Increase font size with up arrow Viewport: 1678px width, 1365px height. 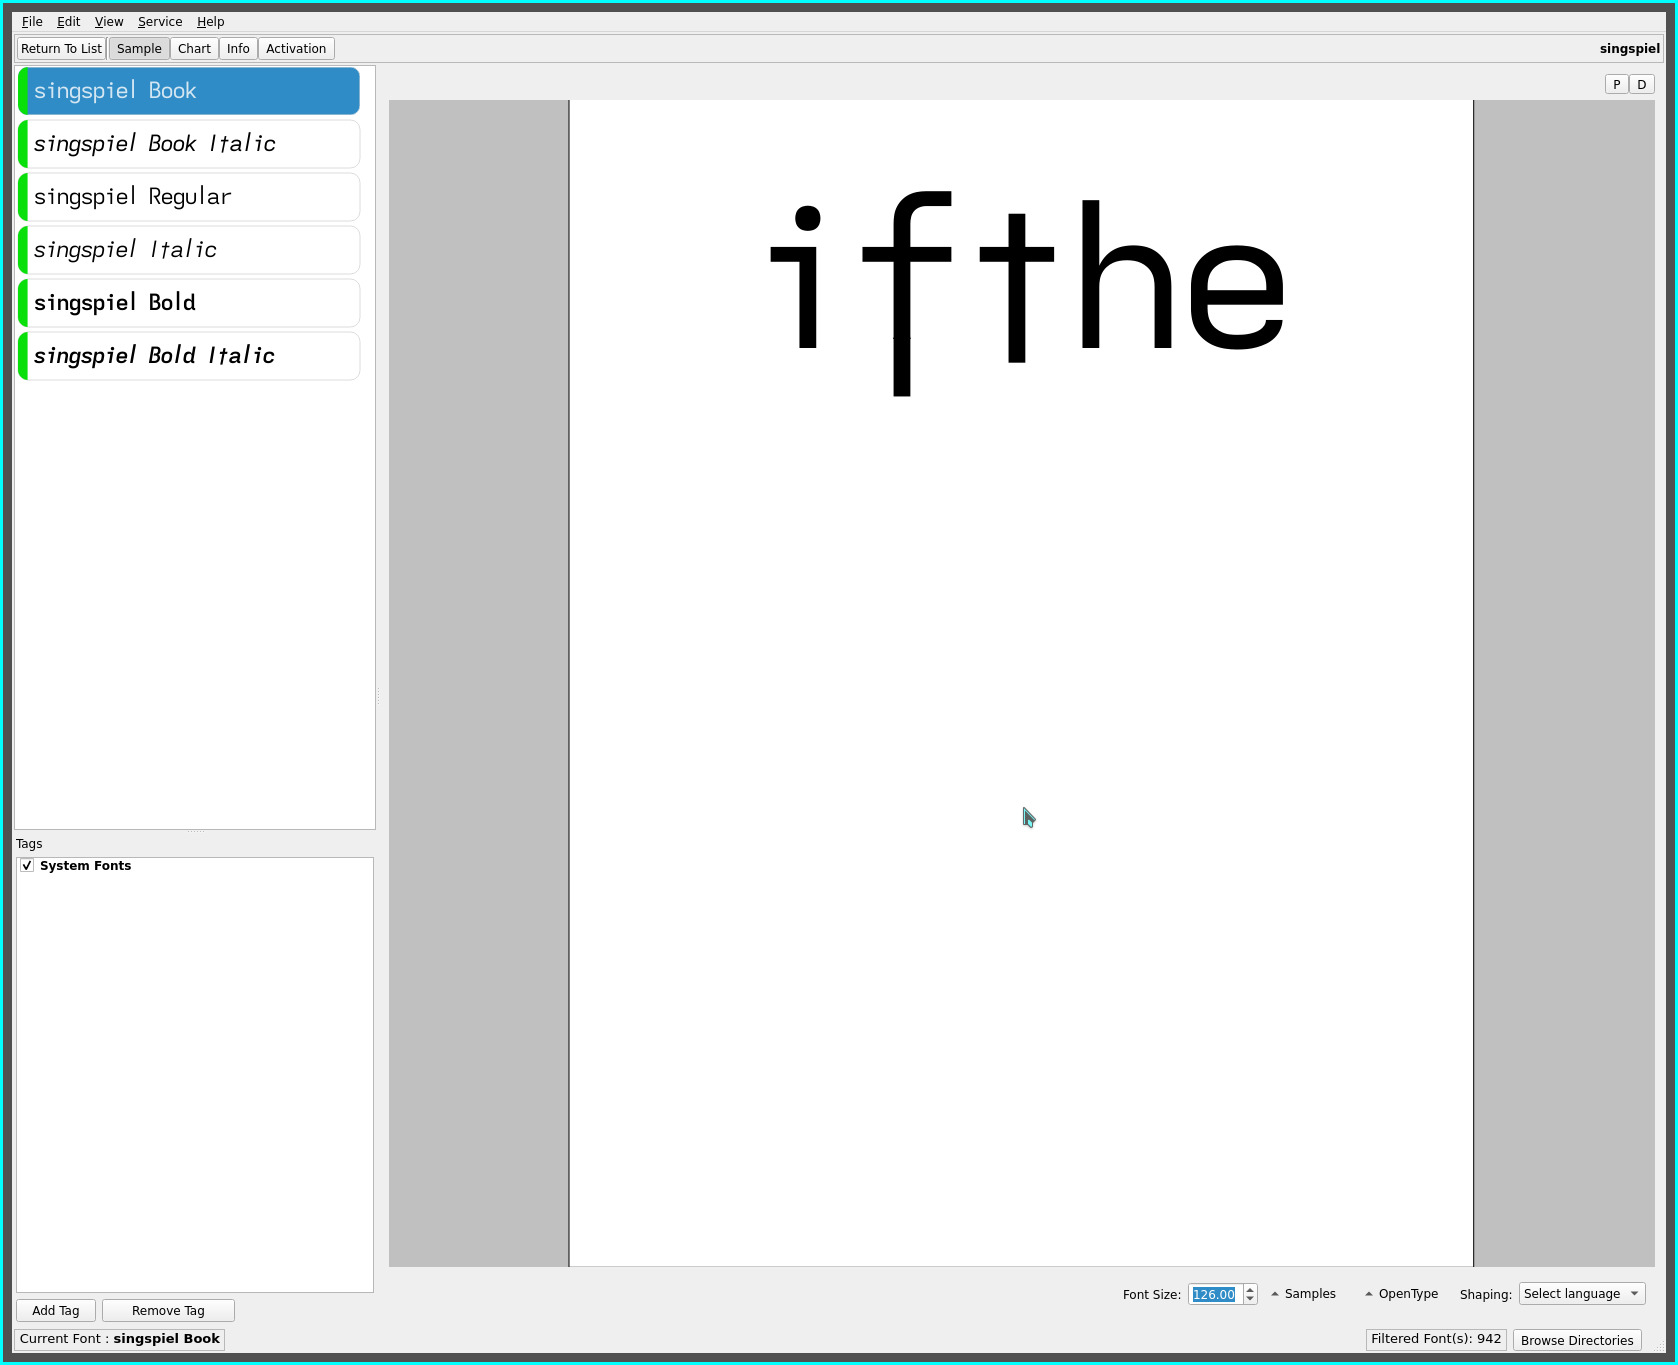click(x=1250, y=1289)
